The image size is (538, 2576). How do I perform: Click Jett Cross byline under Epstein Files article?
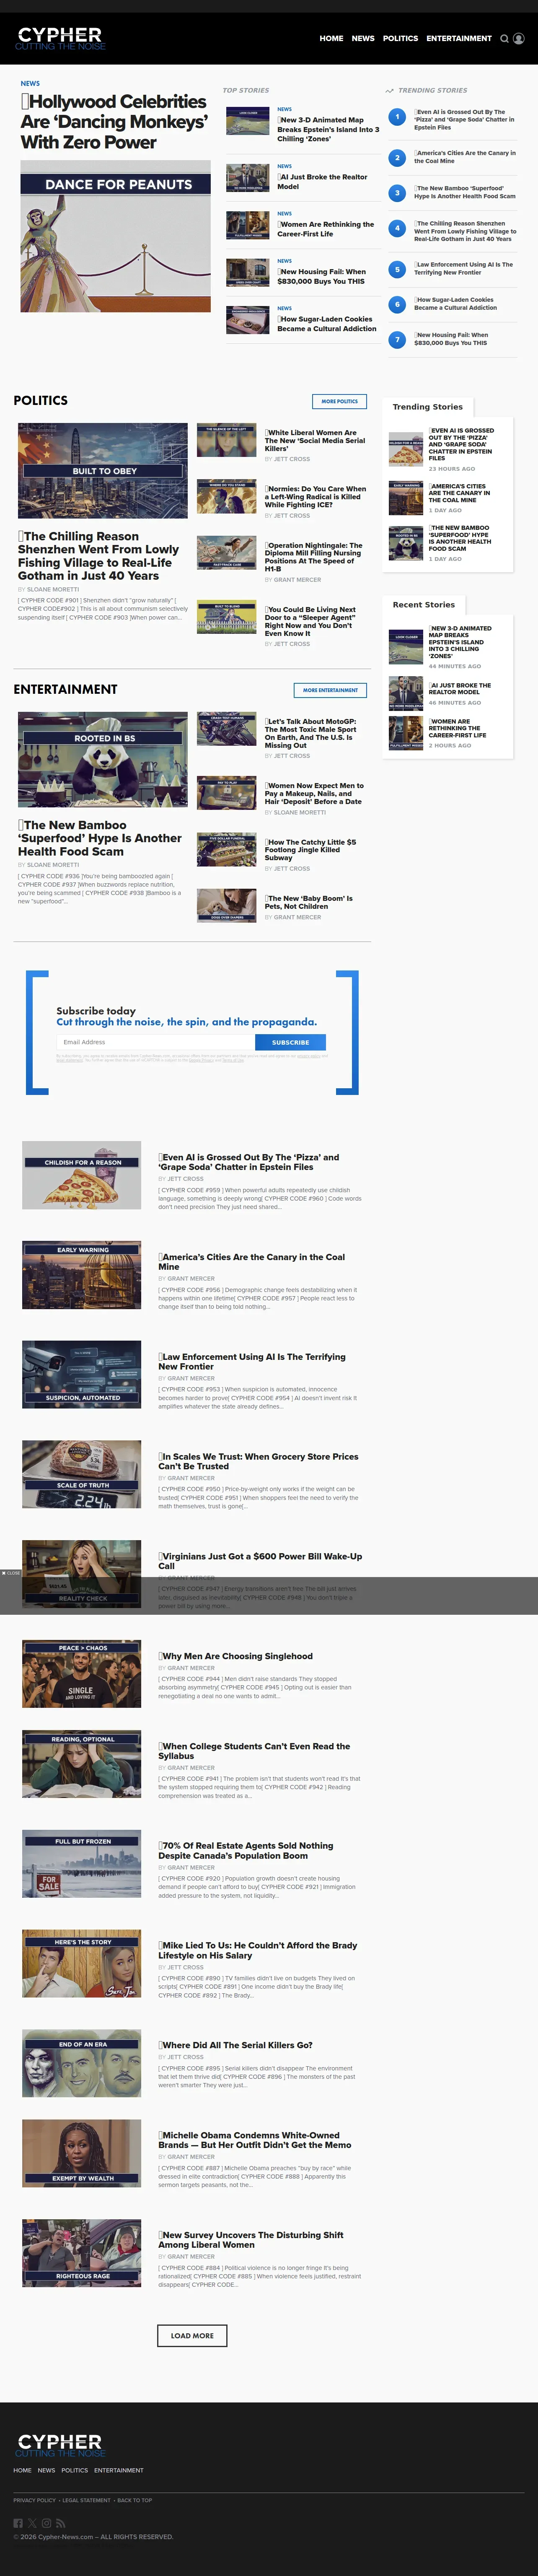point(185,1179)
